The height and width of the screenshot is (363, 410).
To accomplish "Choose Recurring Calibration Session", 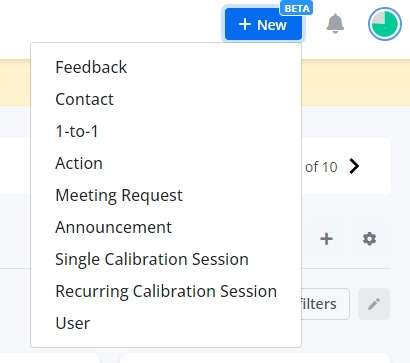I will pyautogui.click(x=166, y=291).
